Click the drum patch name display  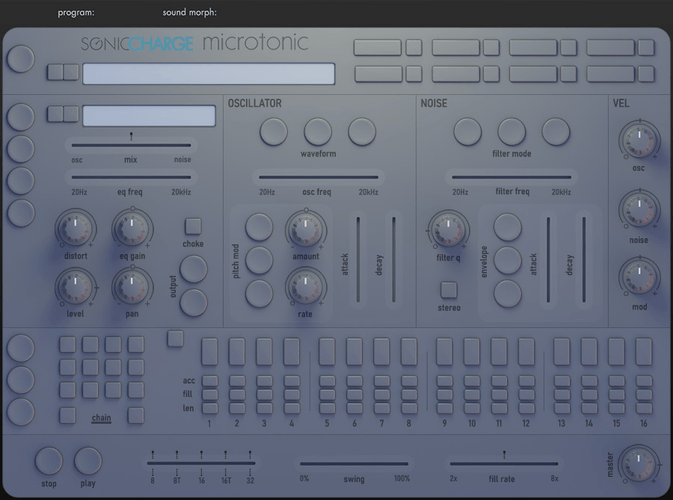(149, 116)
